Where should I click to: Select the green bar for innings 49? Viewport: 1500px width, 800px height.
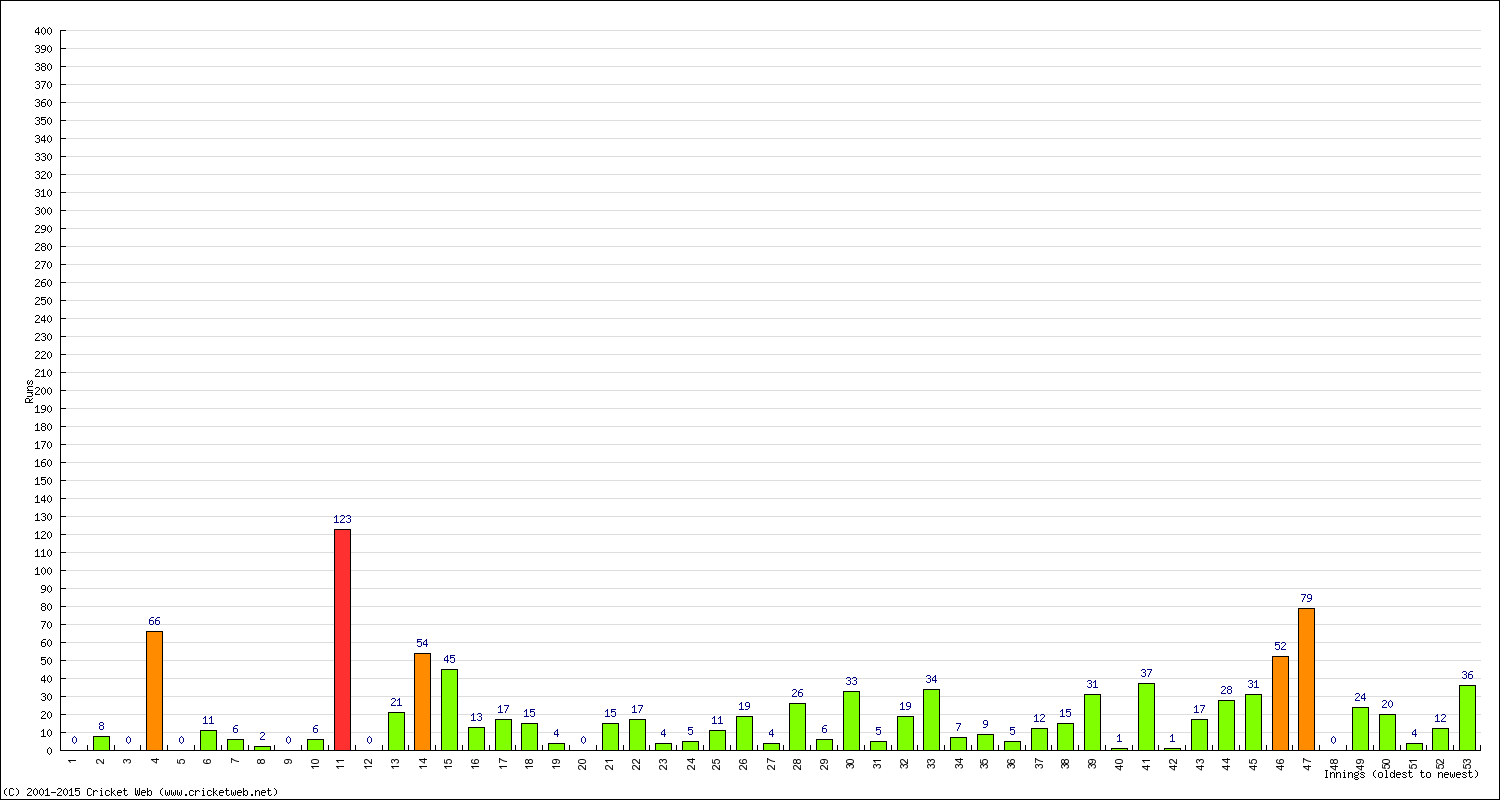point(1360,728)
